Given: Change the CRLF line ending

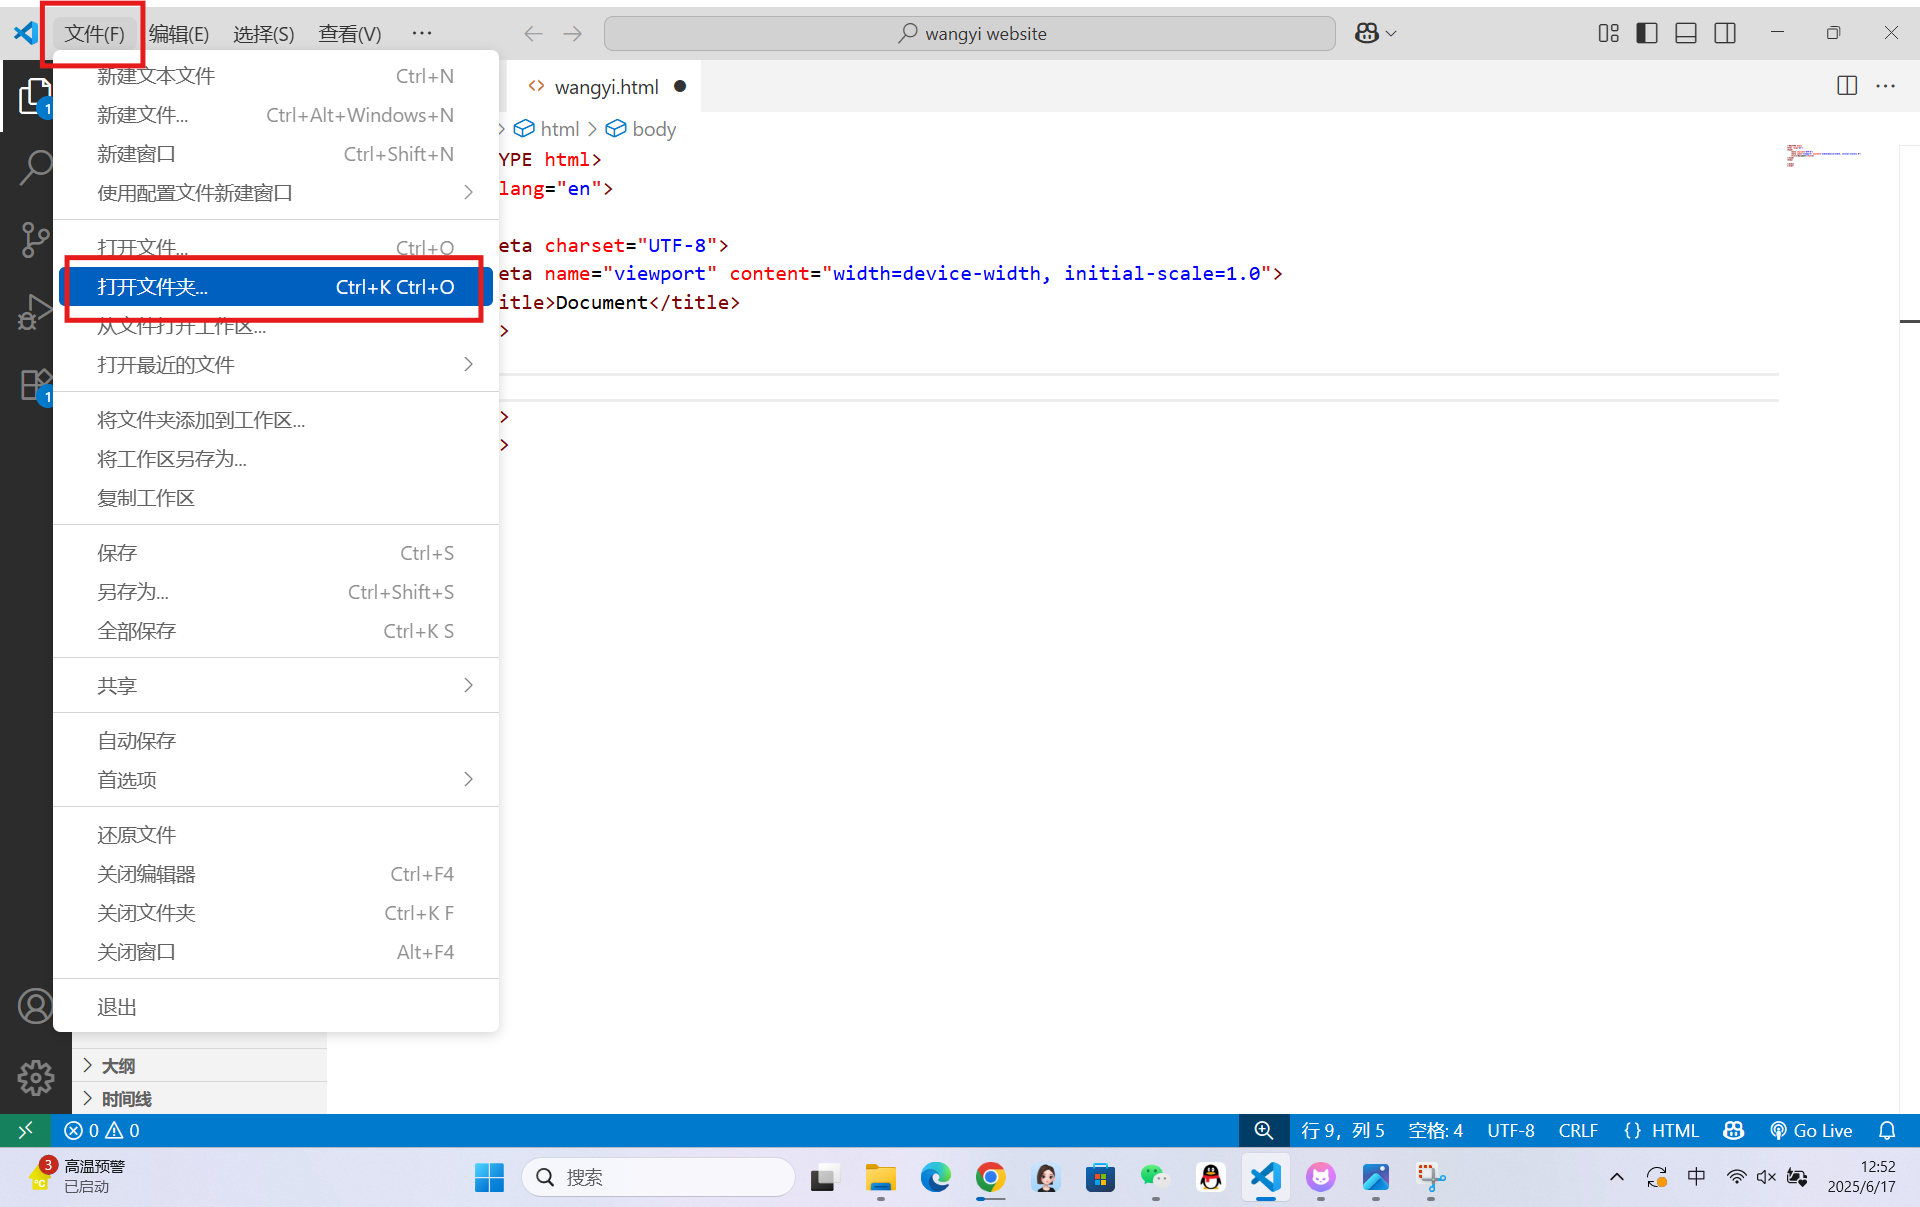Looking at the screenshot, I should [x=1578, y=1130].
